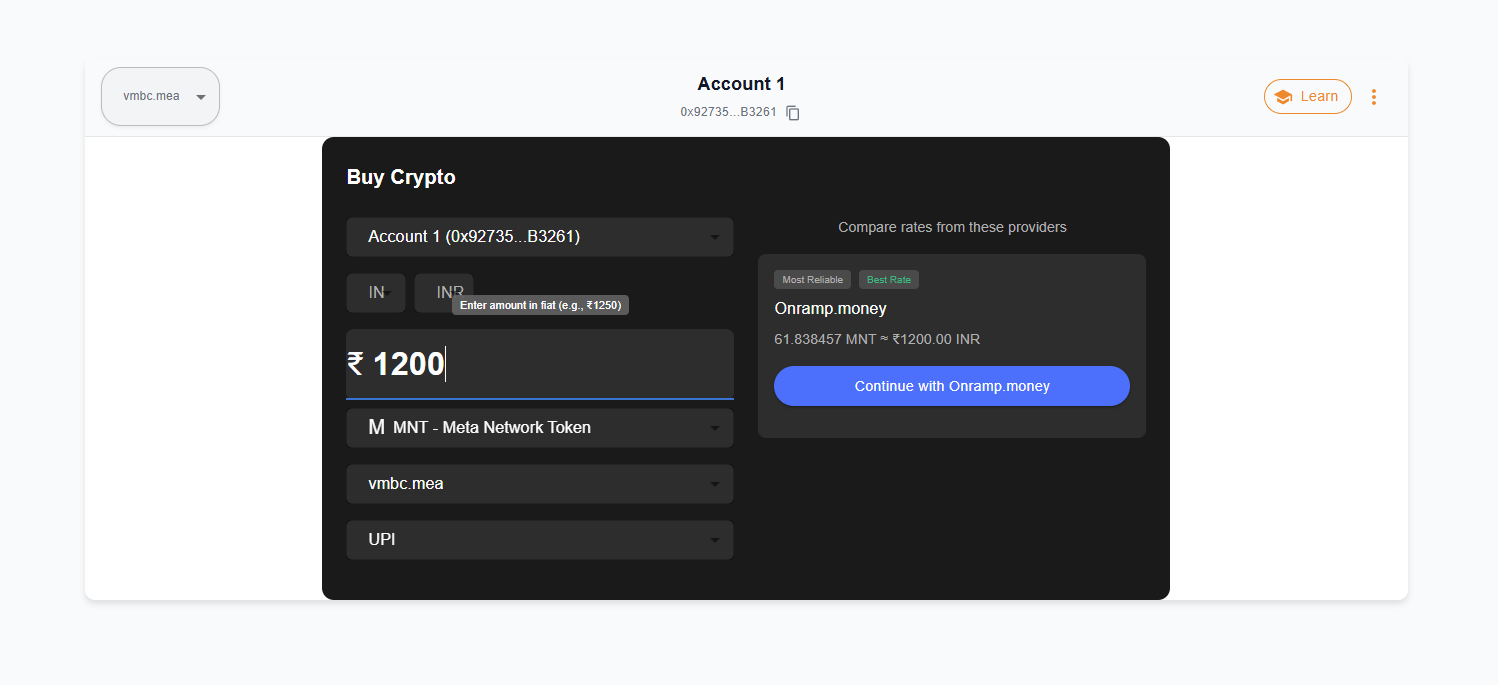Screen dimensions: 1498x685
Task: Open the three-dot options menu
Action: 1374,97
